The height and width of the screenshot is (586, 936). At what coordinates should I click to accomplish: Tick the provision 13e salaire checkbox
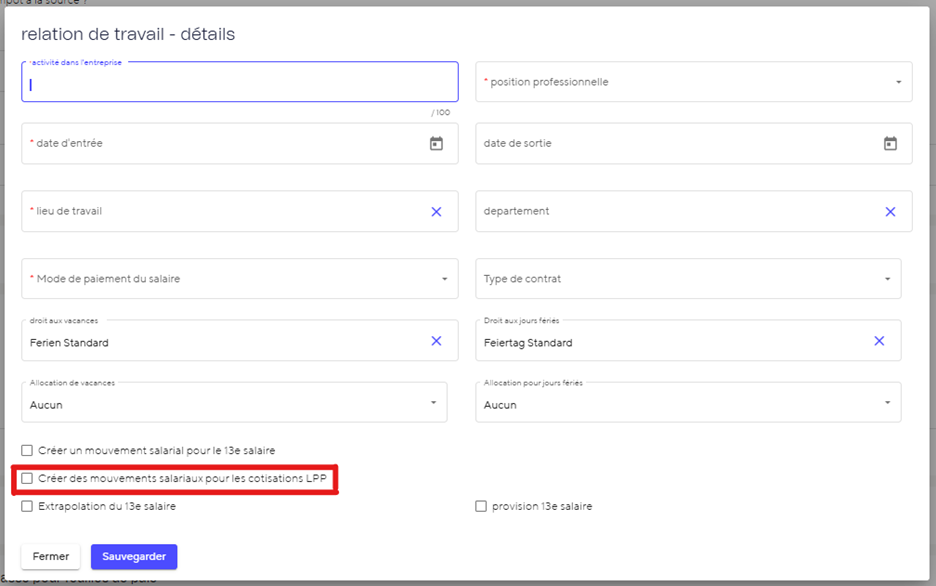pos(482,507)
